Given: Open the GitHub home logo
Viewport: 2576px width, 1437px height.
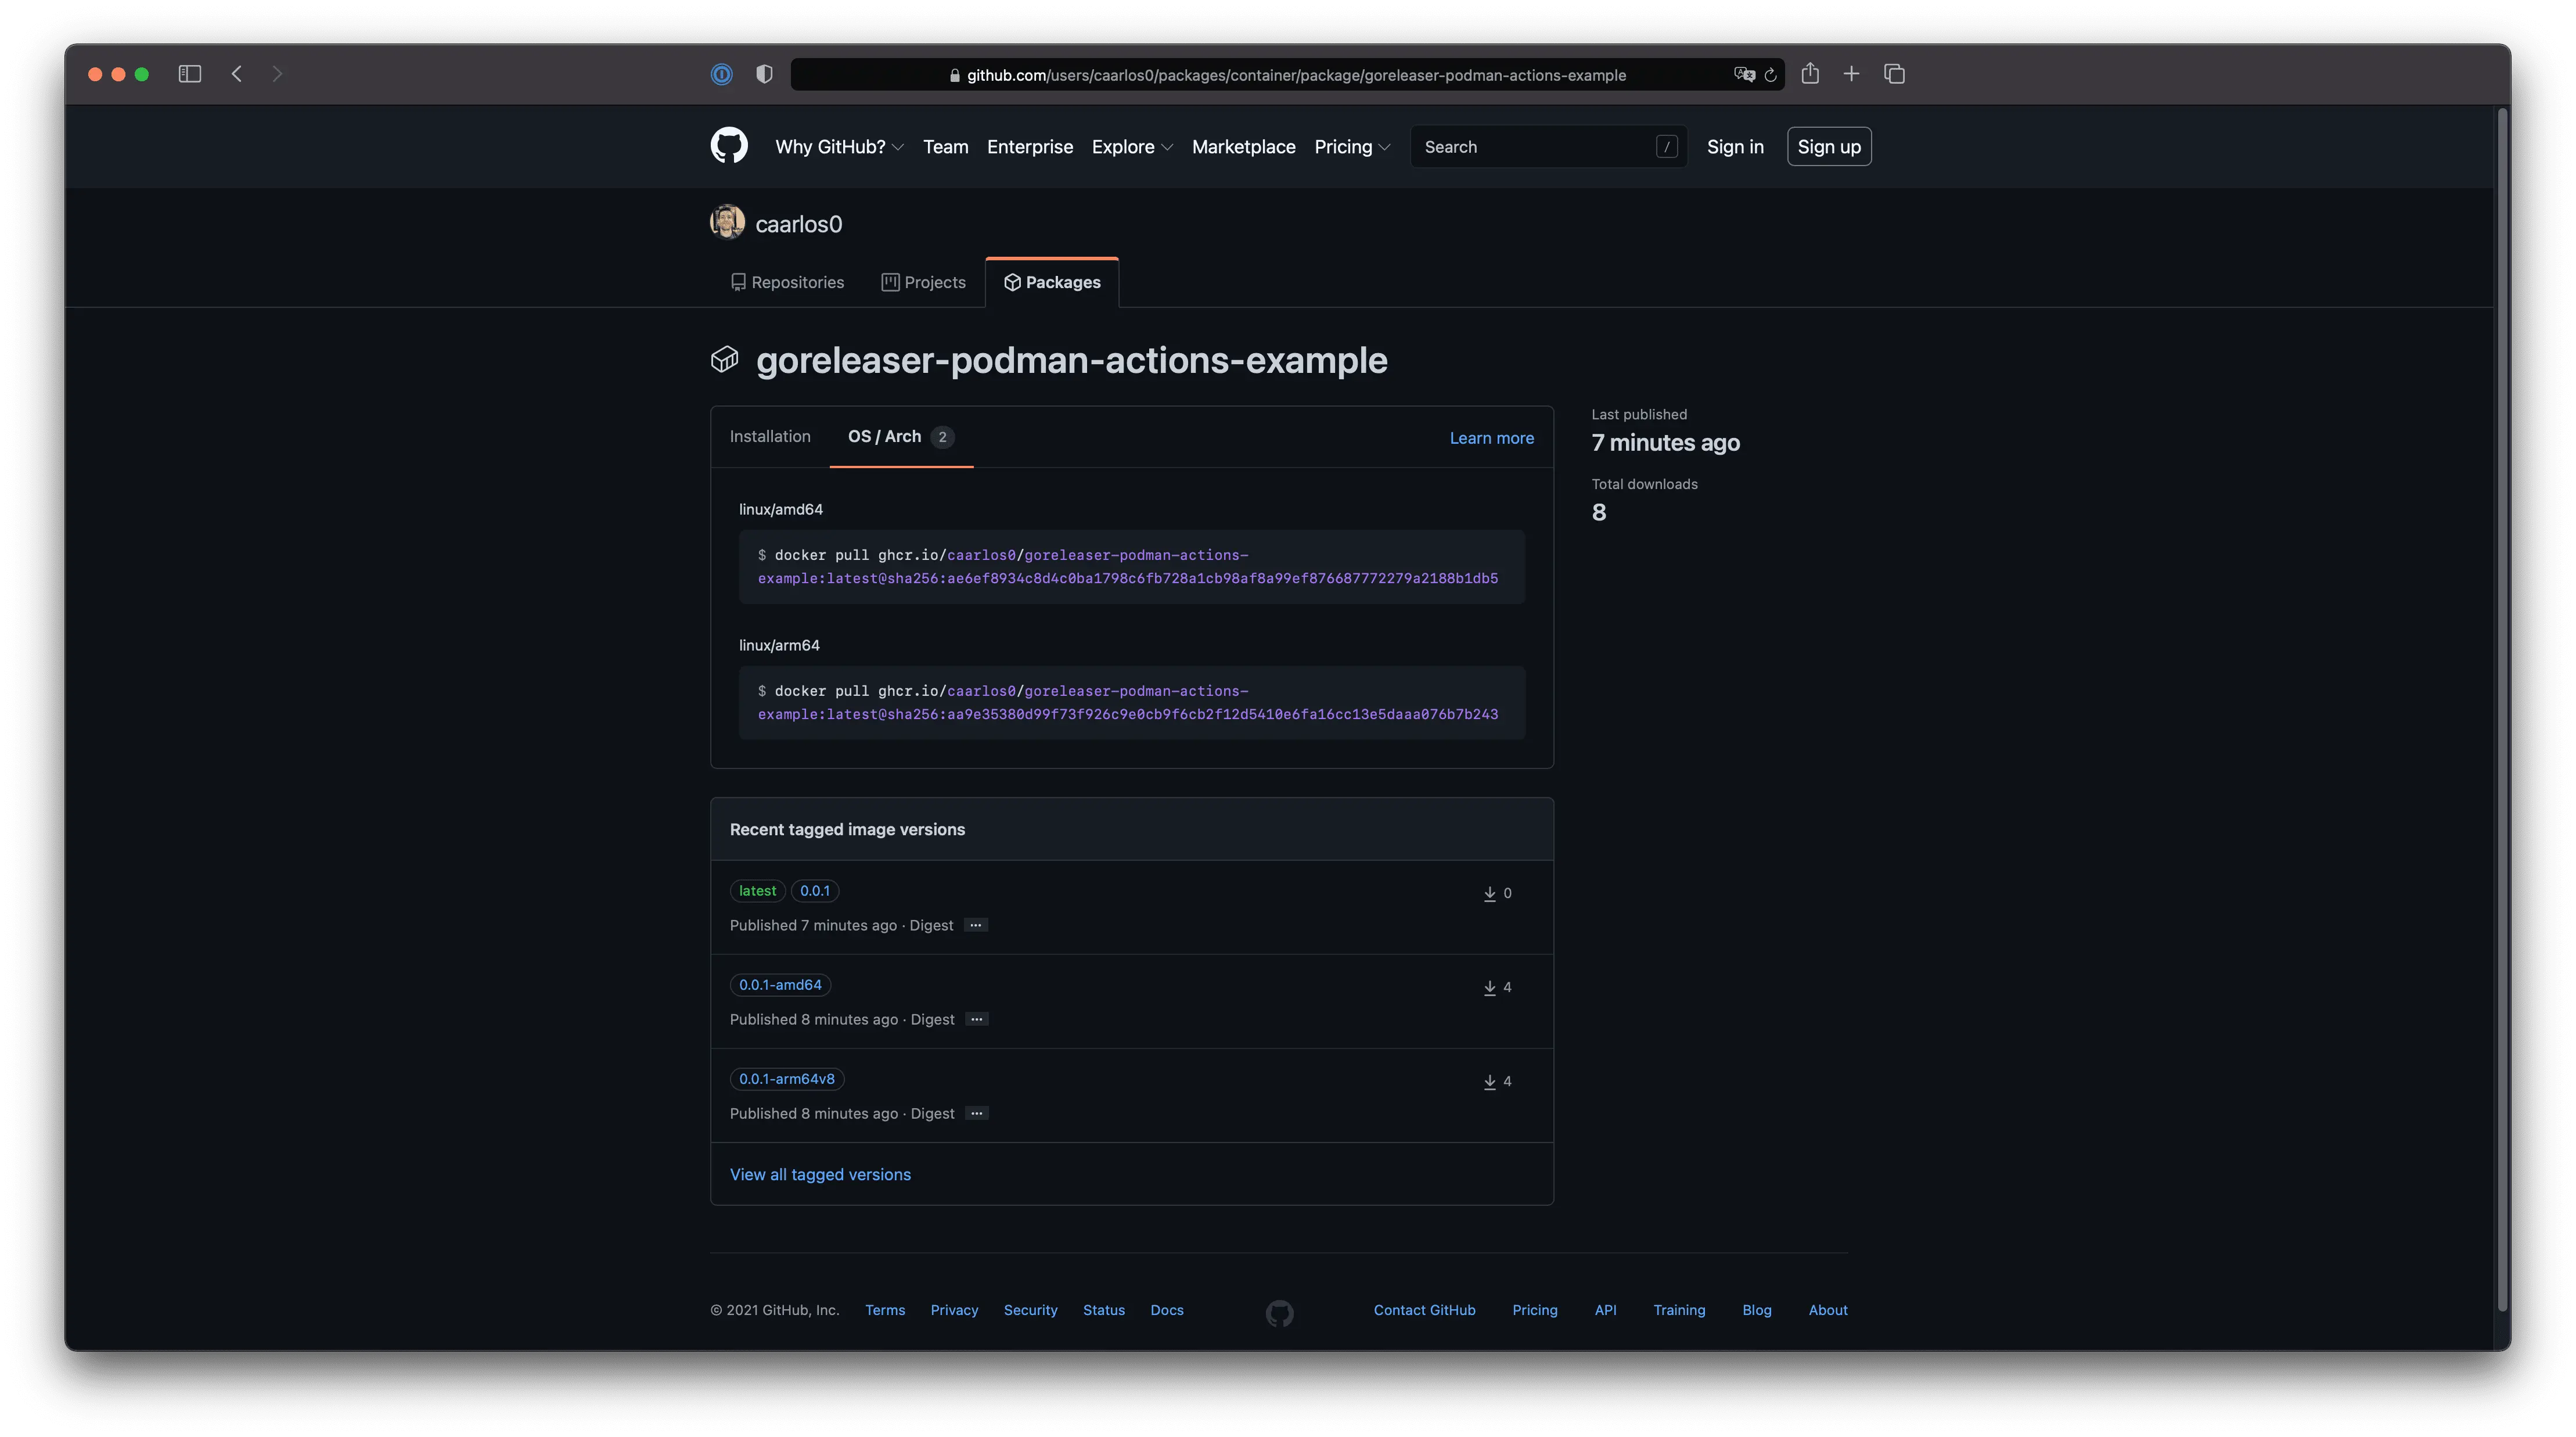Looking at the screenshot, I should 729,146.
